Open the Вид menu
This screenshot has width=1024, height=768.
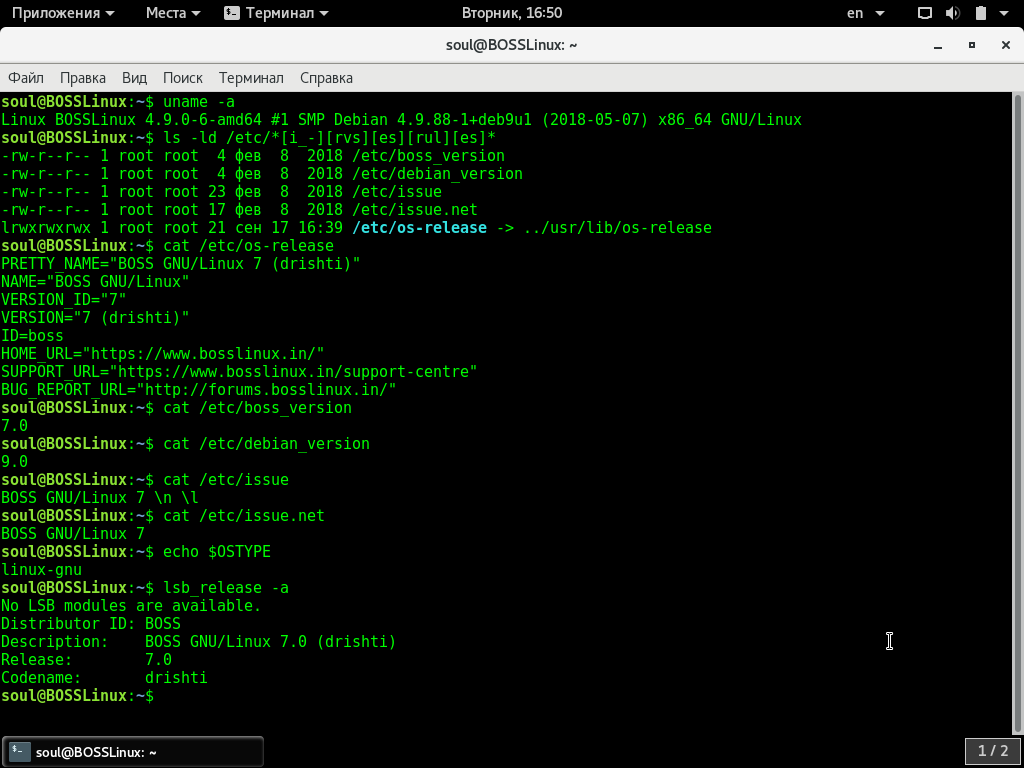135,78
